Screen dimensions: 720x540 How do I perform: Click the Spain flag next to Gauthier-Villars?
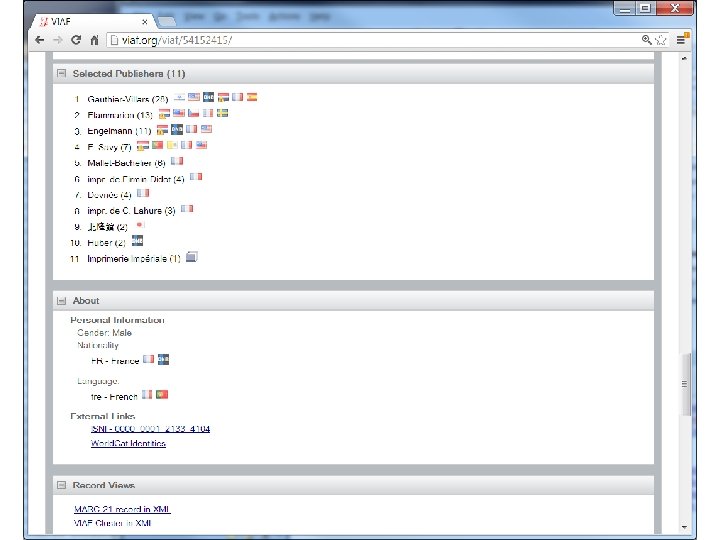pos(252,97)
